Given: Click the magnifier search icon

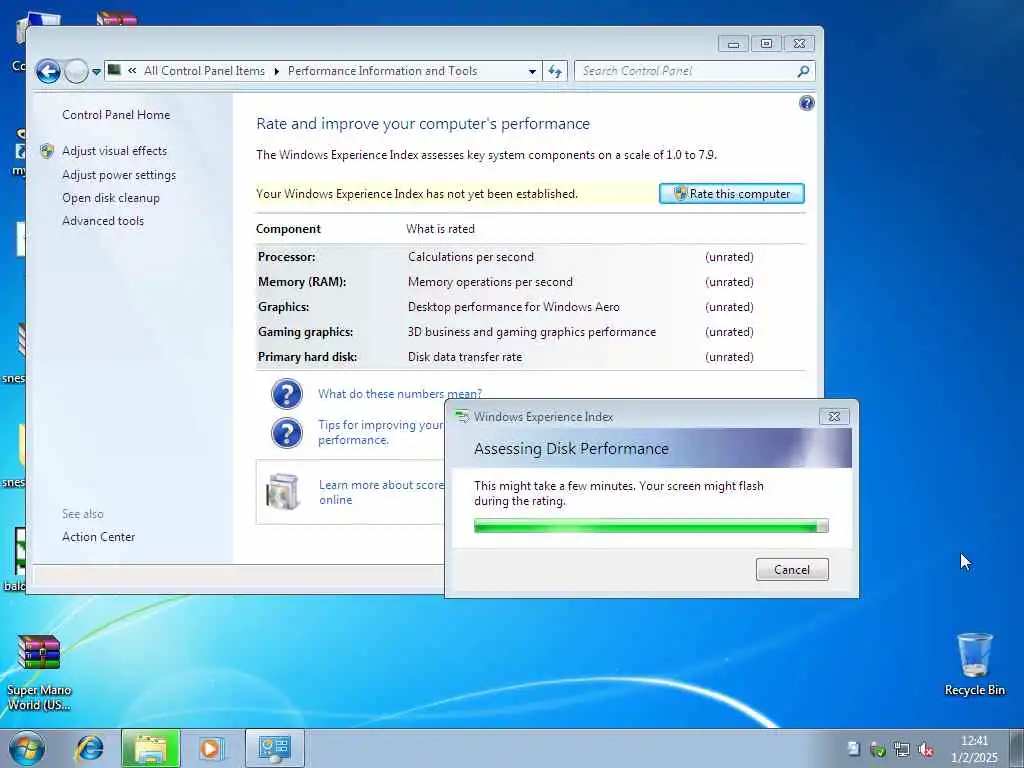Looking at the screenshot, I should 803,71.
